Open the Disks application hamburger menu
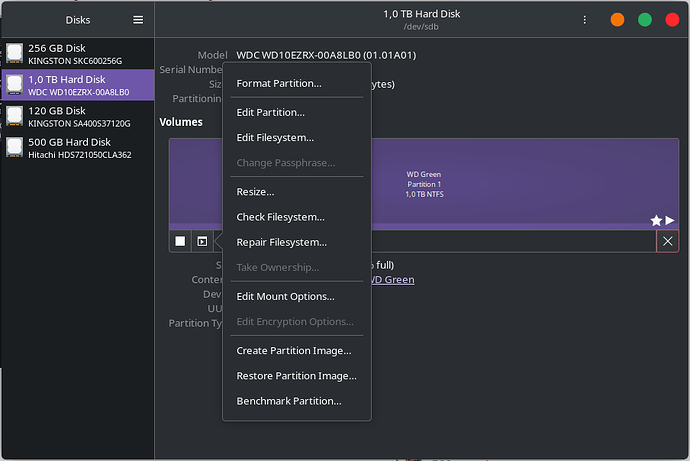Screen dimensions: 690x461 pyautogui.click(x=138, y=20)
